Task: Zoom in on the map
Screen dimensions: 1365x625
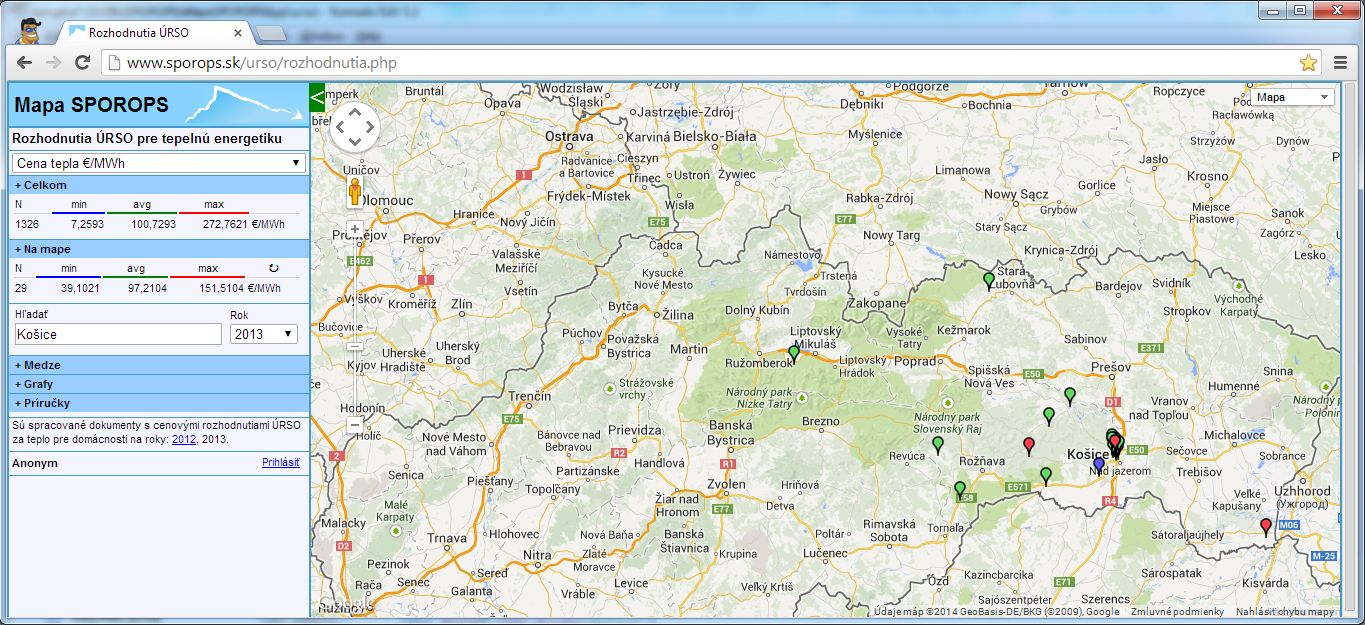Action: [354, 229]
